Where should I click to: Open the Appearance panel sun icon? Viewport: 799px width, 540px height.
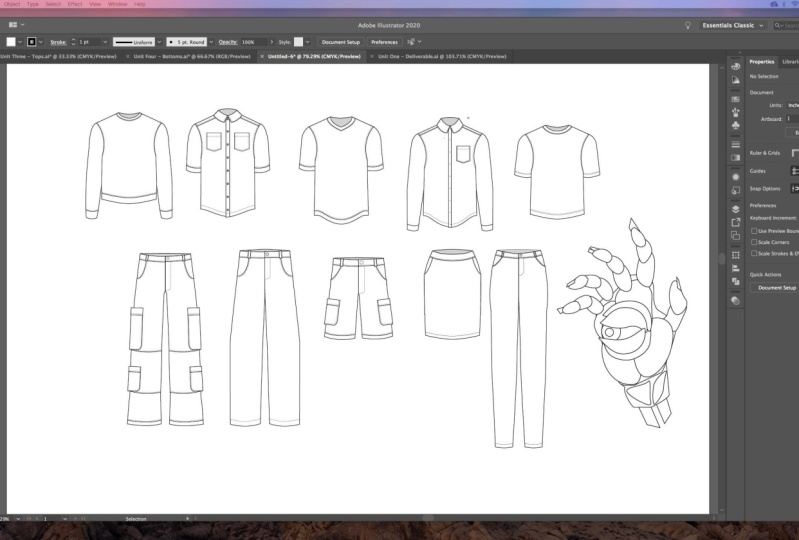click(x=735, y=177)
